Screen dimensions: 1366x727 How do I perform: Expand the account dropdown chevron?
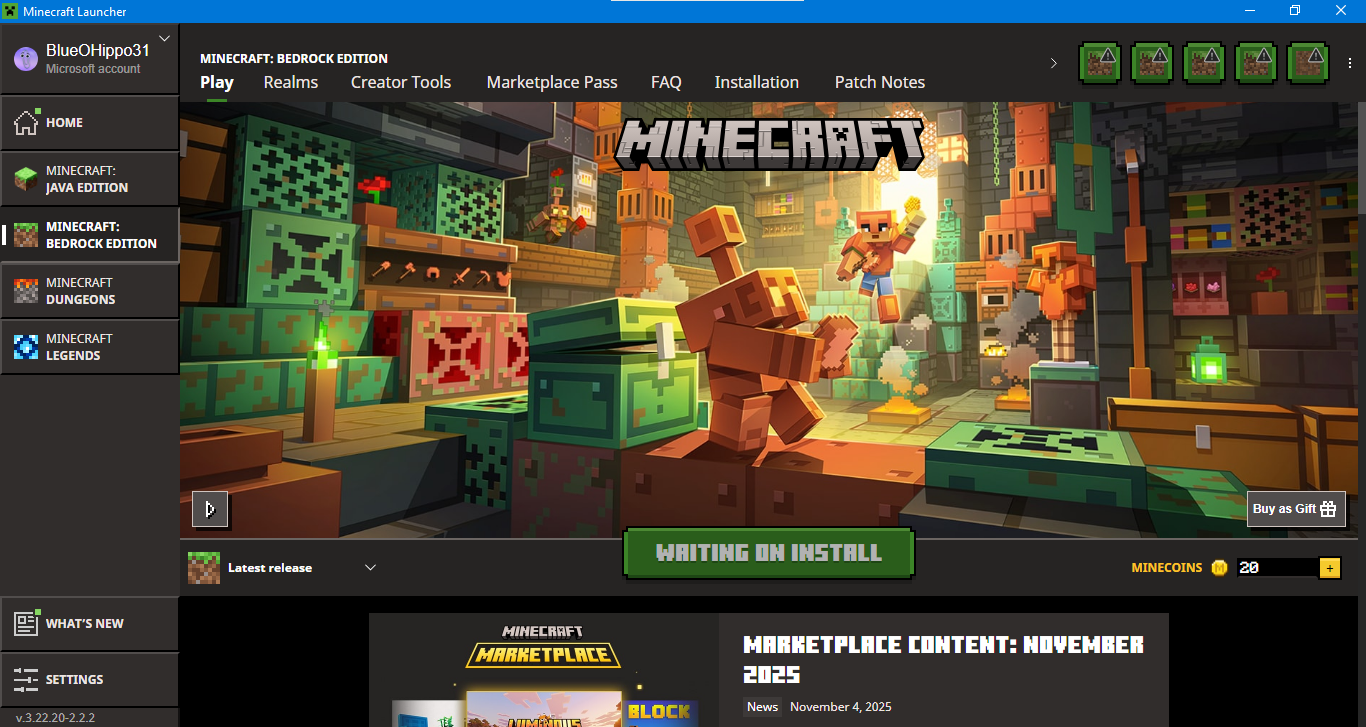(x=165, y=39)
